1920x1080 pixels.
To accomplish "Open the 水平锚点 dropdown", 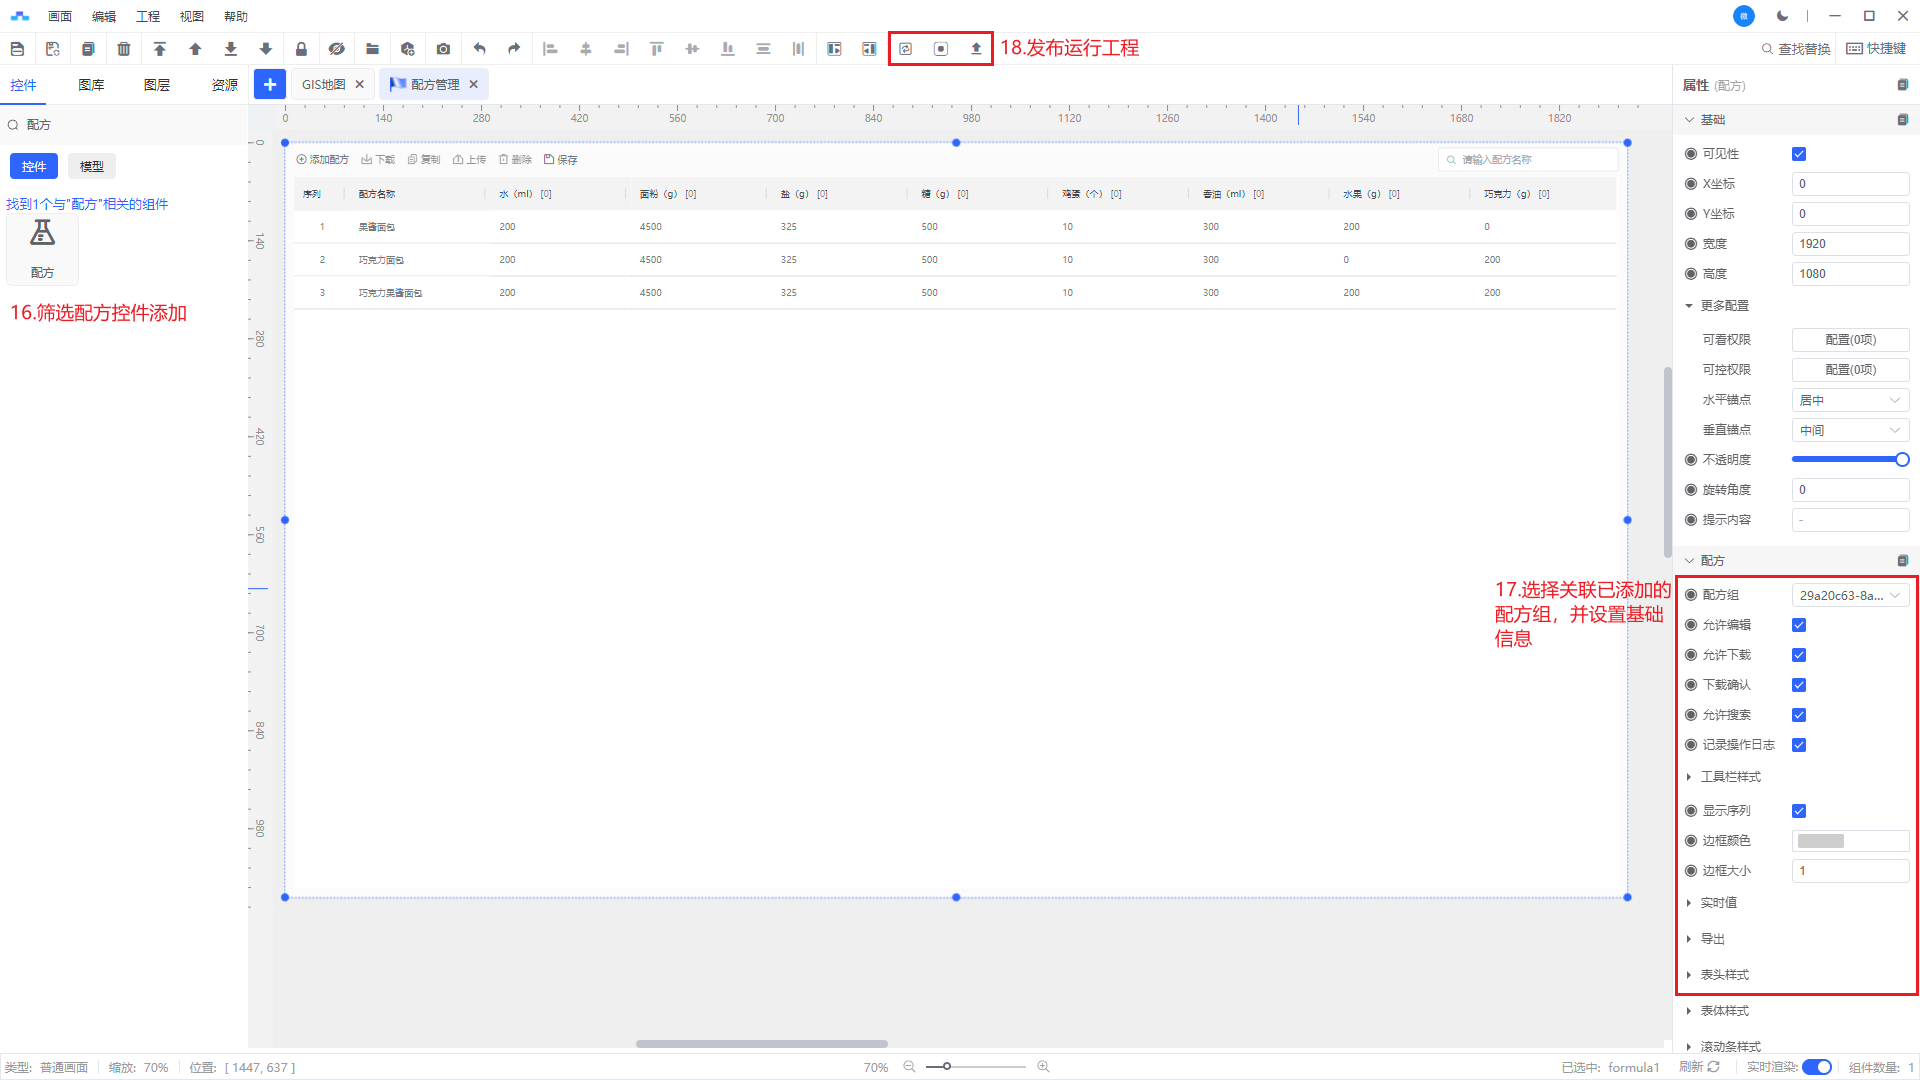I will tap(1849, 400).
